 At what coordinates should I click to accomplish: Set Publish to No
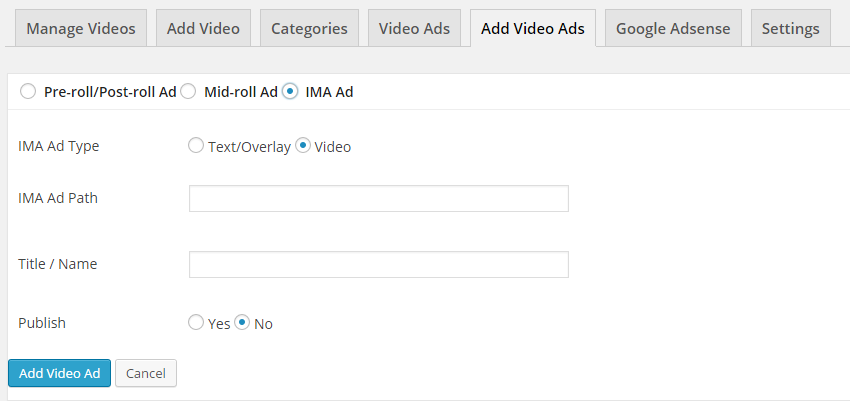[x=242, y=323]
